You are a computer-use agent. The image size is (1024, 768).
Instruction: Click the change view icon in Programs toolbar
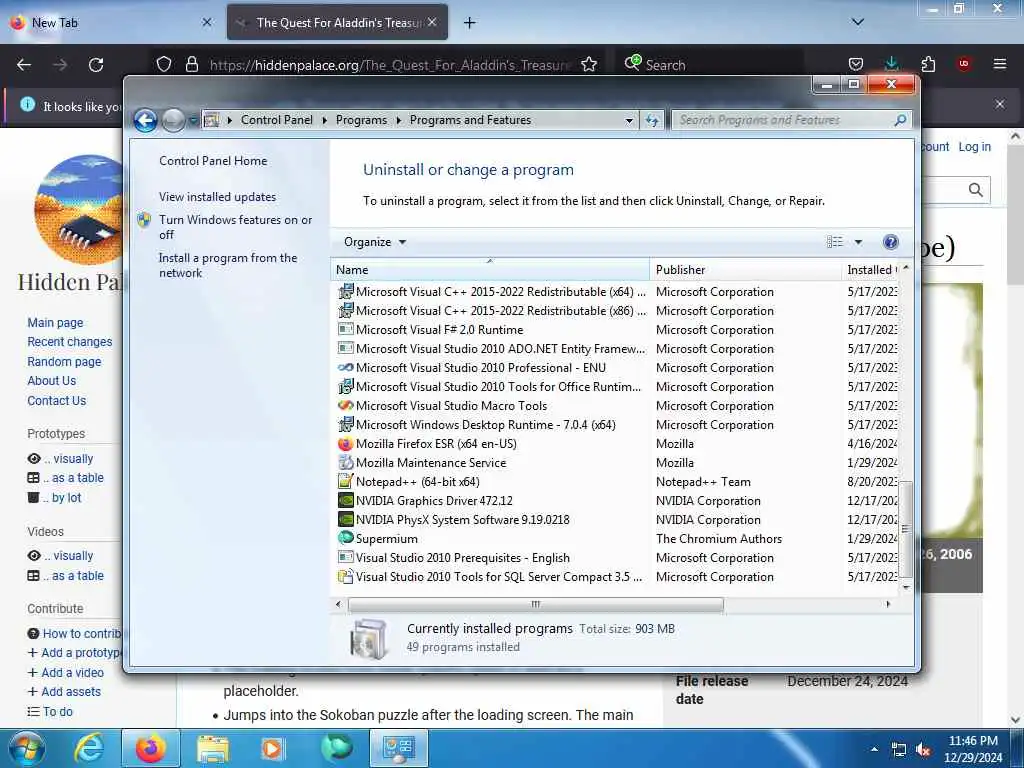835,242
